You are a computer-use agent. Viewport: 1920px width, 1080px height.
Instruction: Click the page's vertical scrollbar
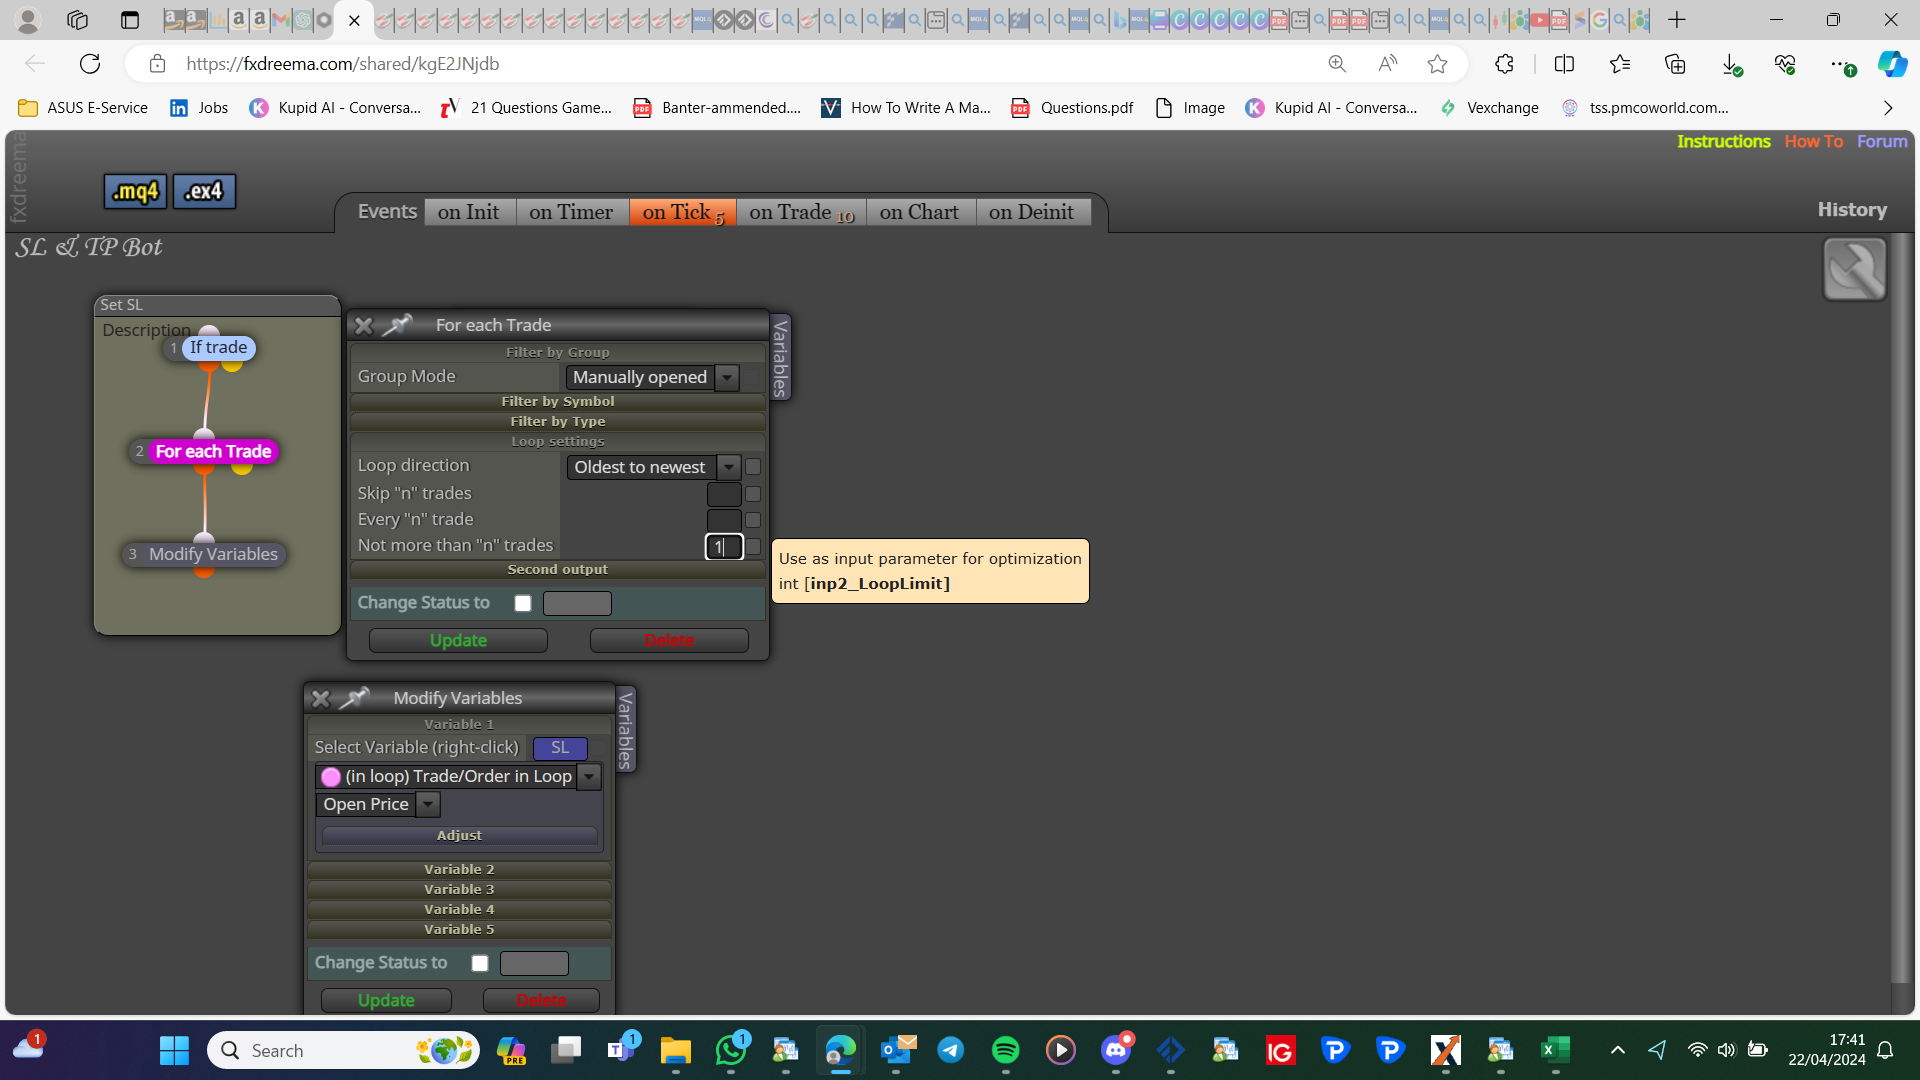click(x=1901, y=608)
